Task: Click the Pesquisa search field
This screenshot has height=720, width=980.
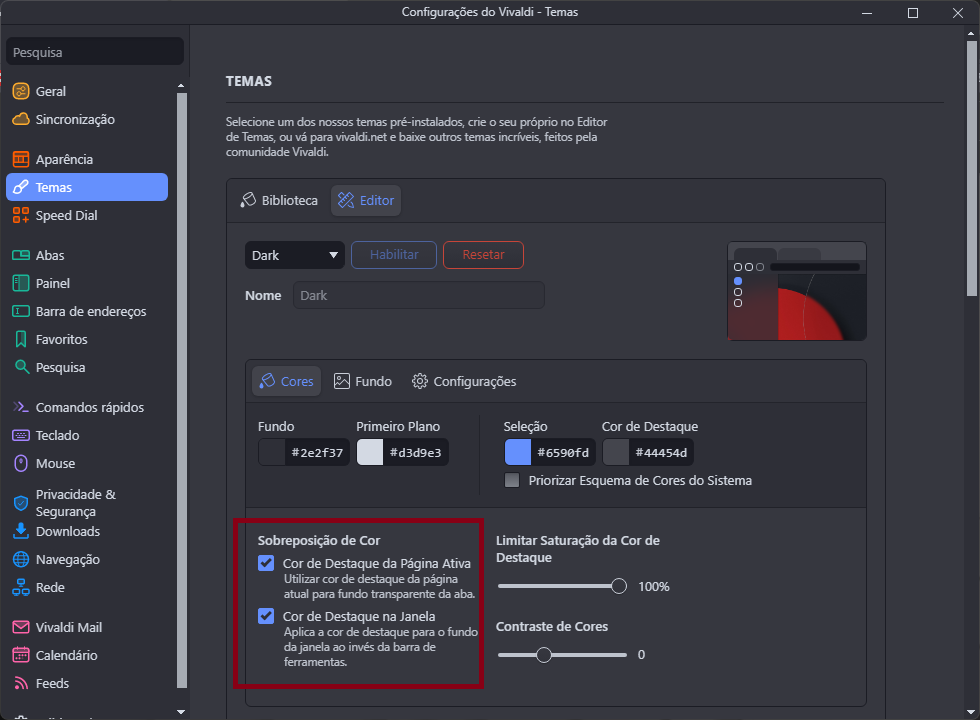Action: click(95, 52)
